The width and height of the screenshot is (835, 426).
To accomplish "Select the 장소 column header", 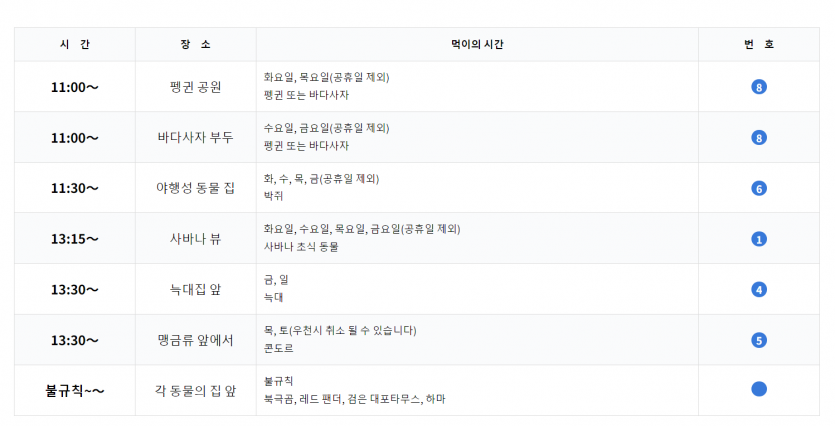I will pos(195,45).
